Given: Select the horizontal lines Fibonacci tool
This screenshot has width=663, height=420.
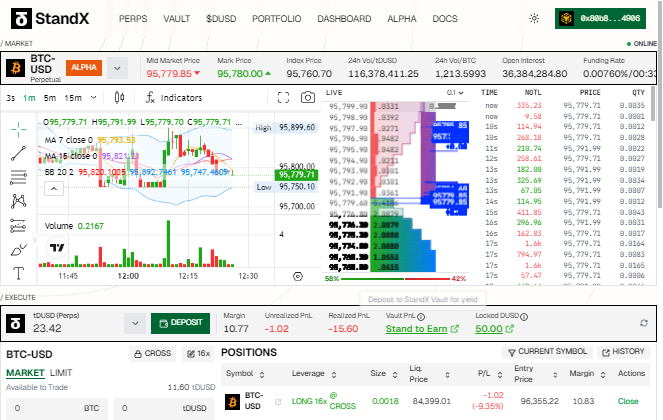Looking at the screenshot, I should pyautogui.click(x=18, y=177).
